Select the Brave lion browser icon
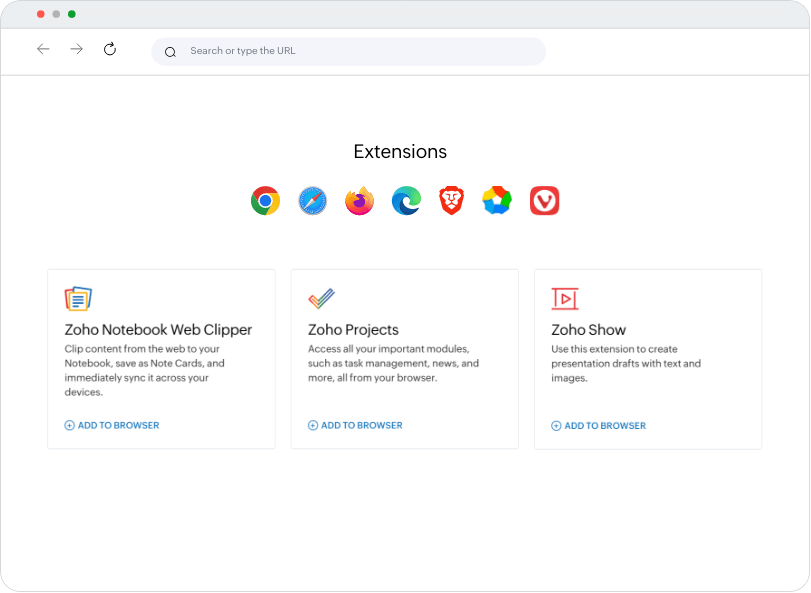The image size is (811, 593). pos(452,201)
